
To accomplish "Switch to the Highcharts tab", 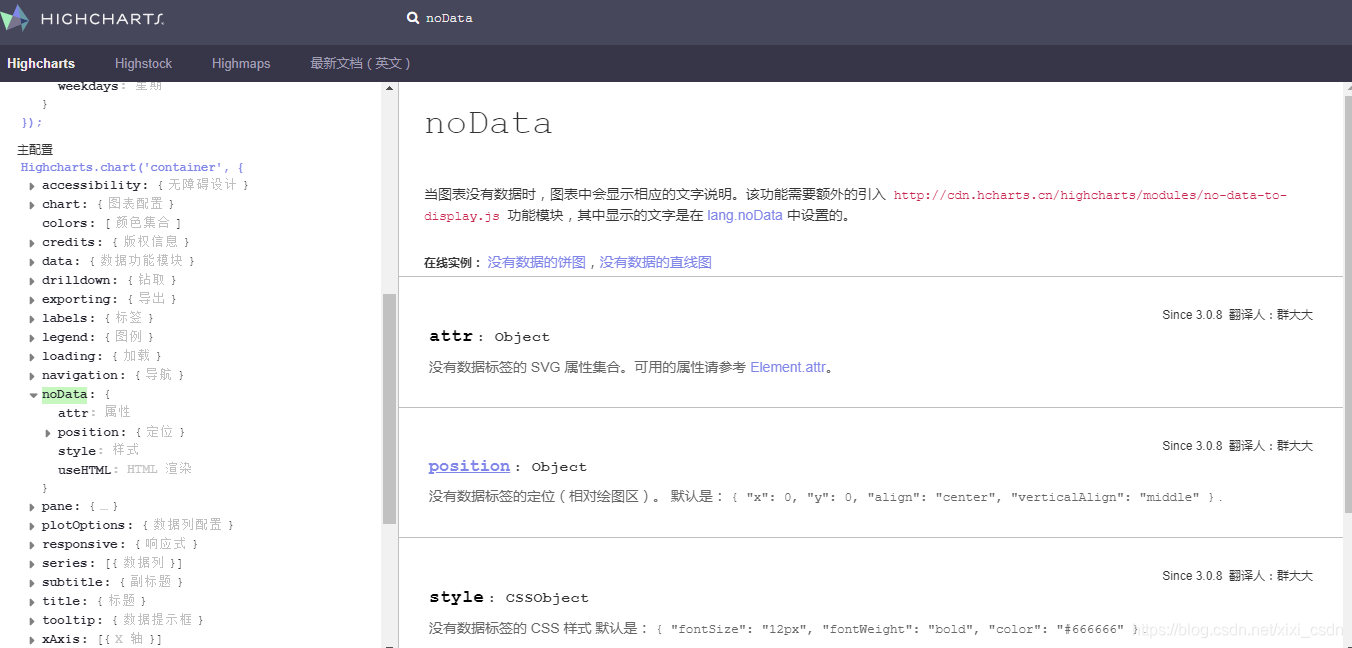I will (41, 63).
